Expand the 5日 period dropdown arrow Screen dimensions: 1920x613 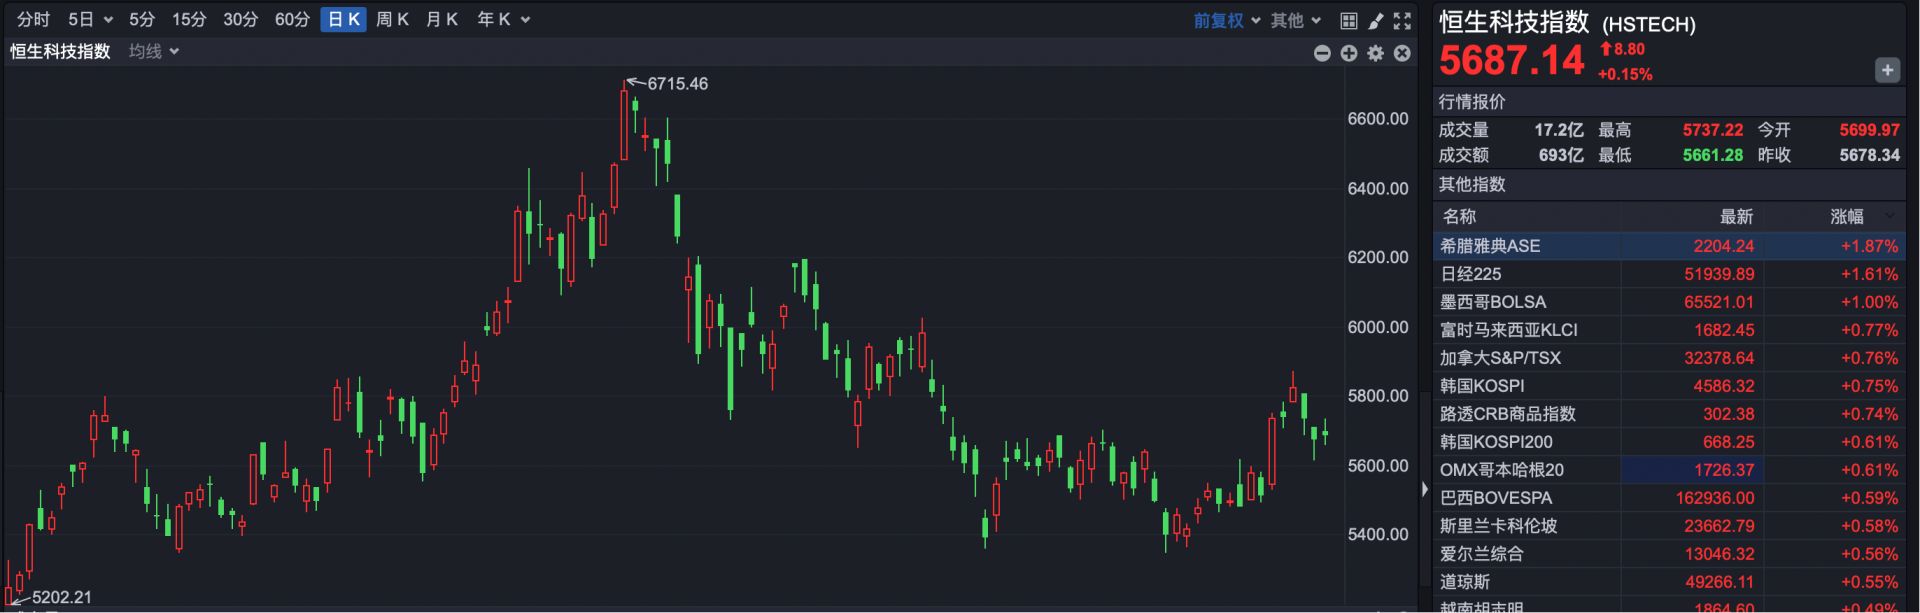click(x=108, y=20)
